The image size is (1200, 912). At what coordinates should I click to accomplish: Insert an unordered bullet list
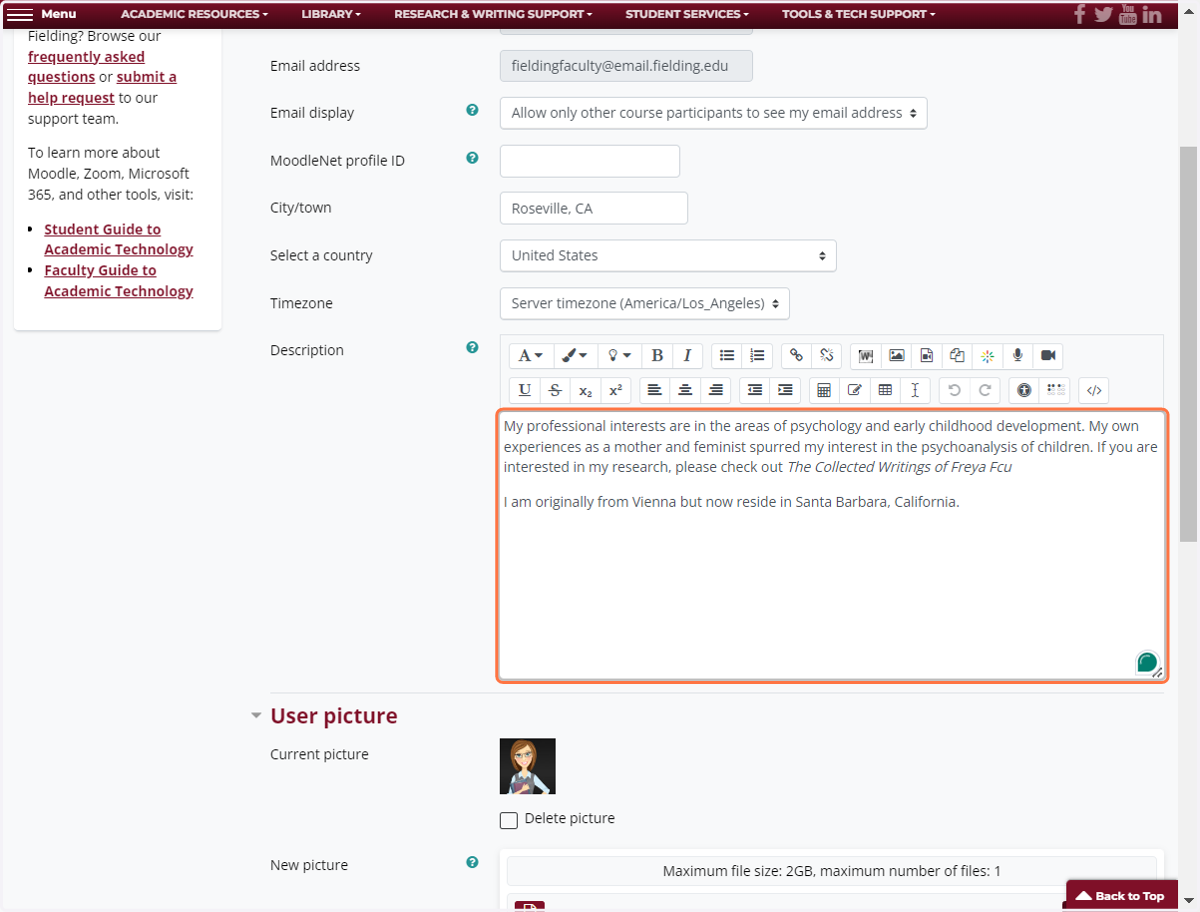727,356
